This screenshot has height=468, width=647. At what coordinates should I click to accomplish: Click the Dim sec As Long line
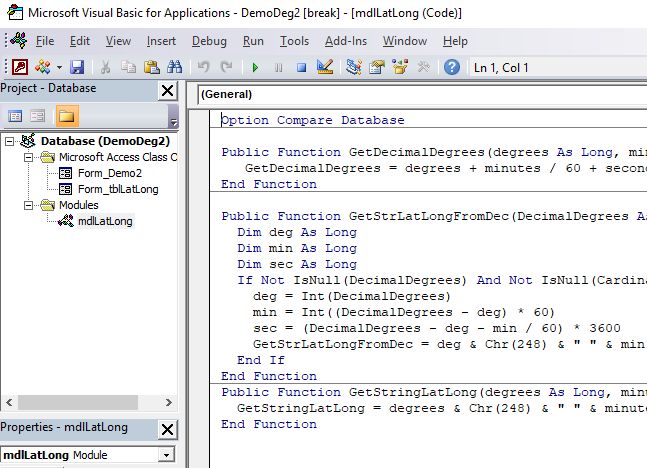[x=297, y=265]
